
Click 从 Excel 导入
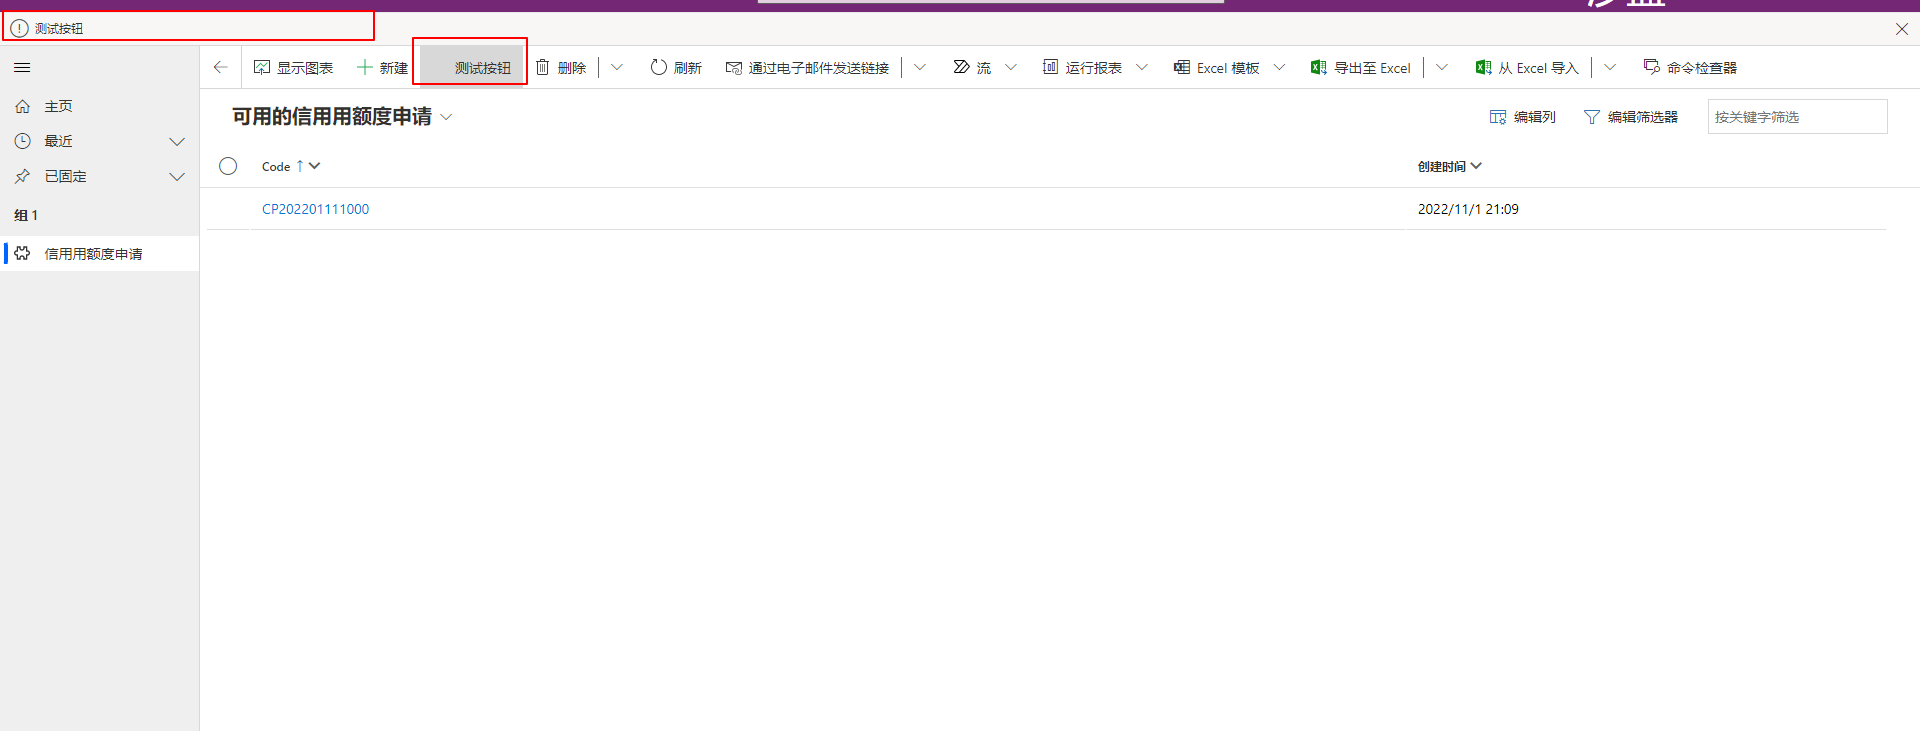[x=1527, y=67]
